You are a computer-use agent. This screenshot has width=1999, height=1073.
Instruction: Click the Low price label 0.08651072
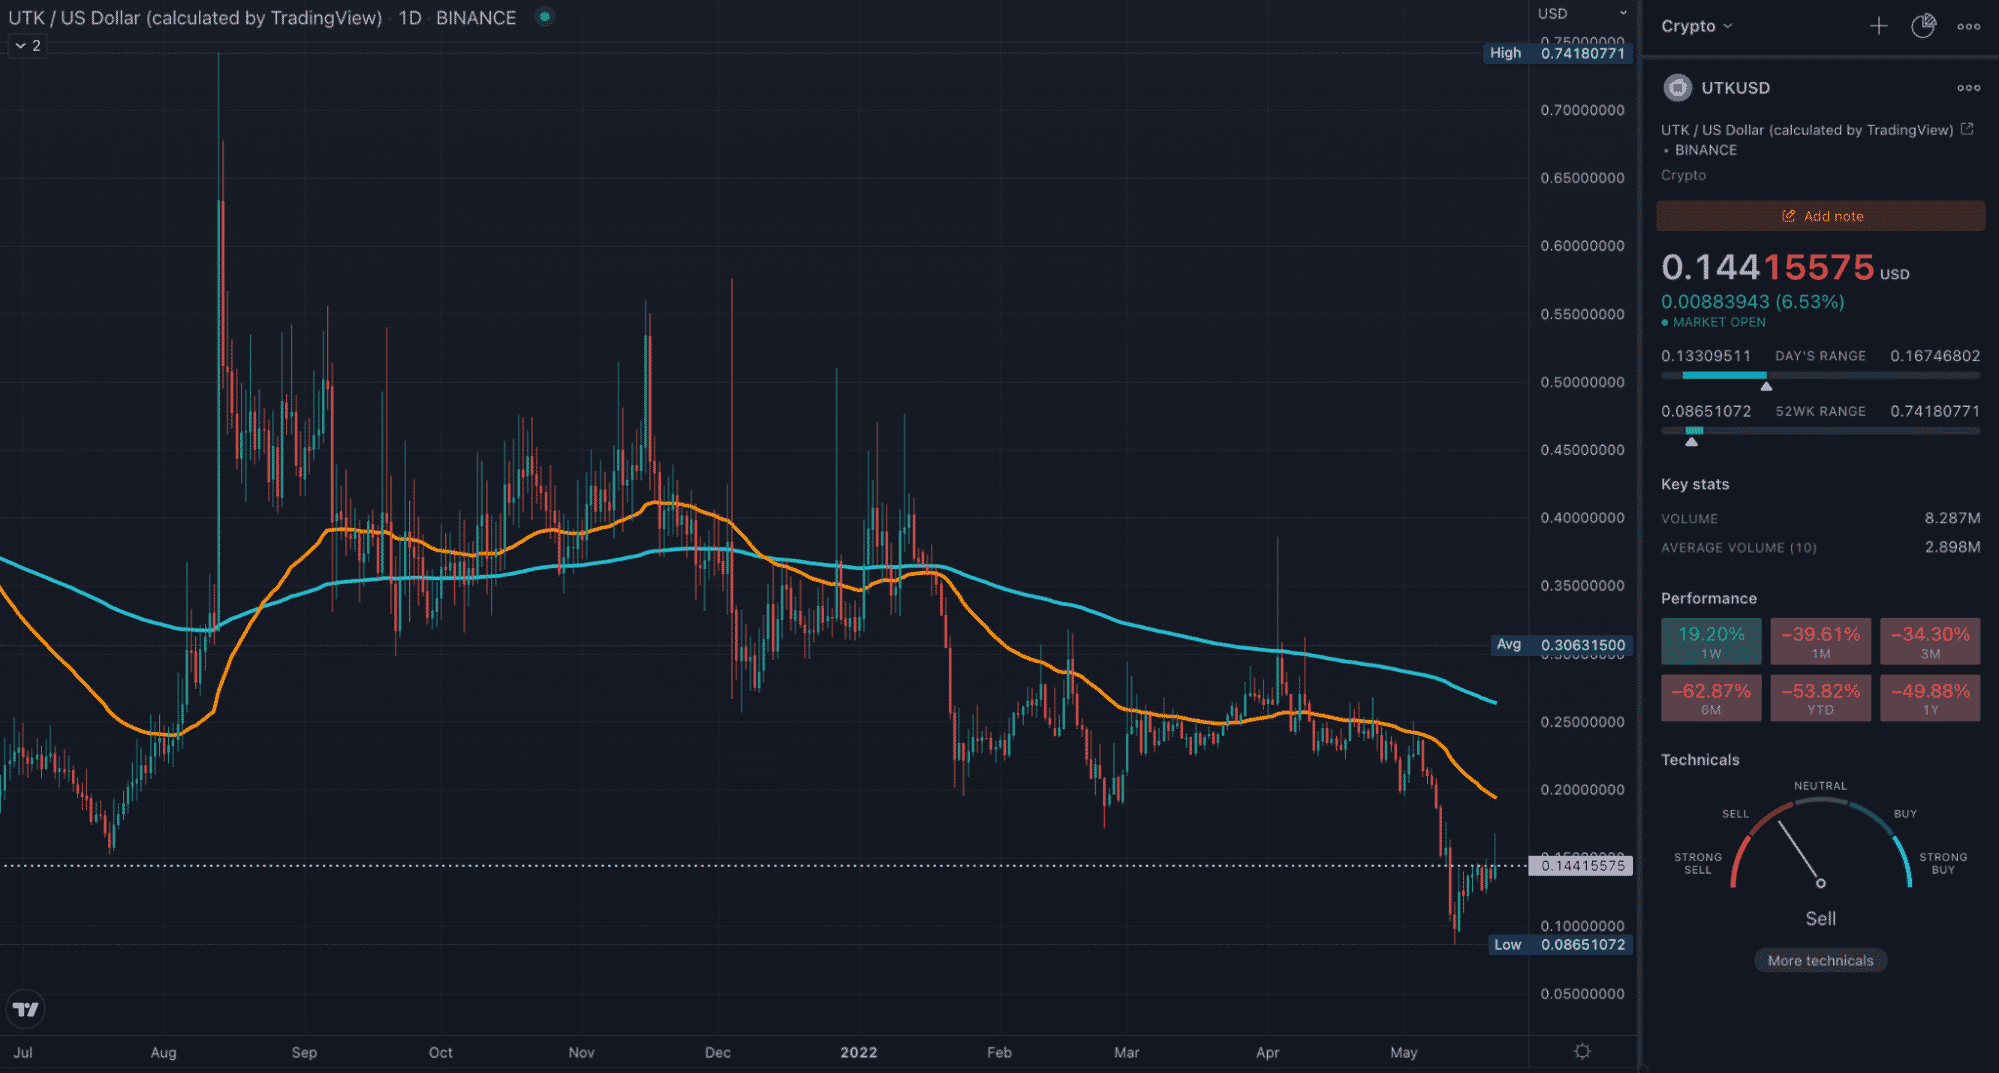coord(1560,944)
